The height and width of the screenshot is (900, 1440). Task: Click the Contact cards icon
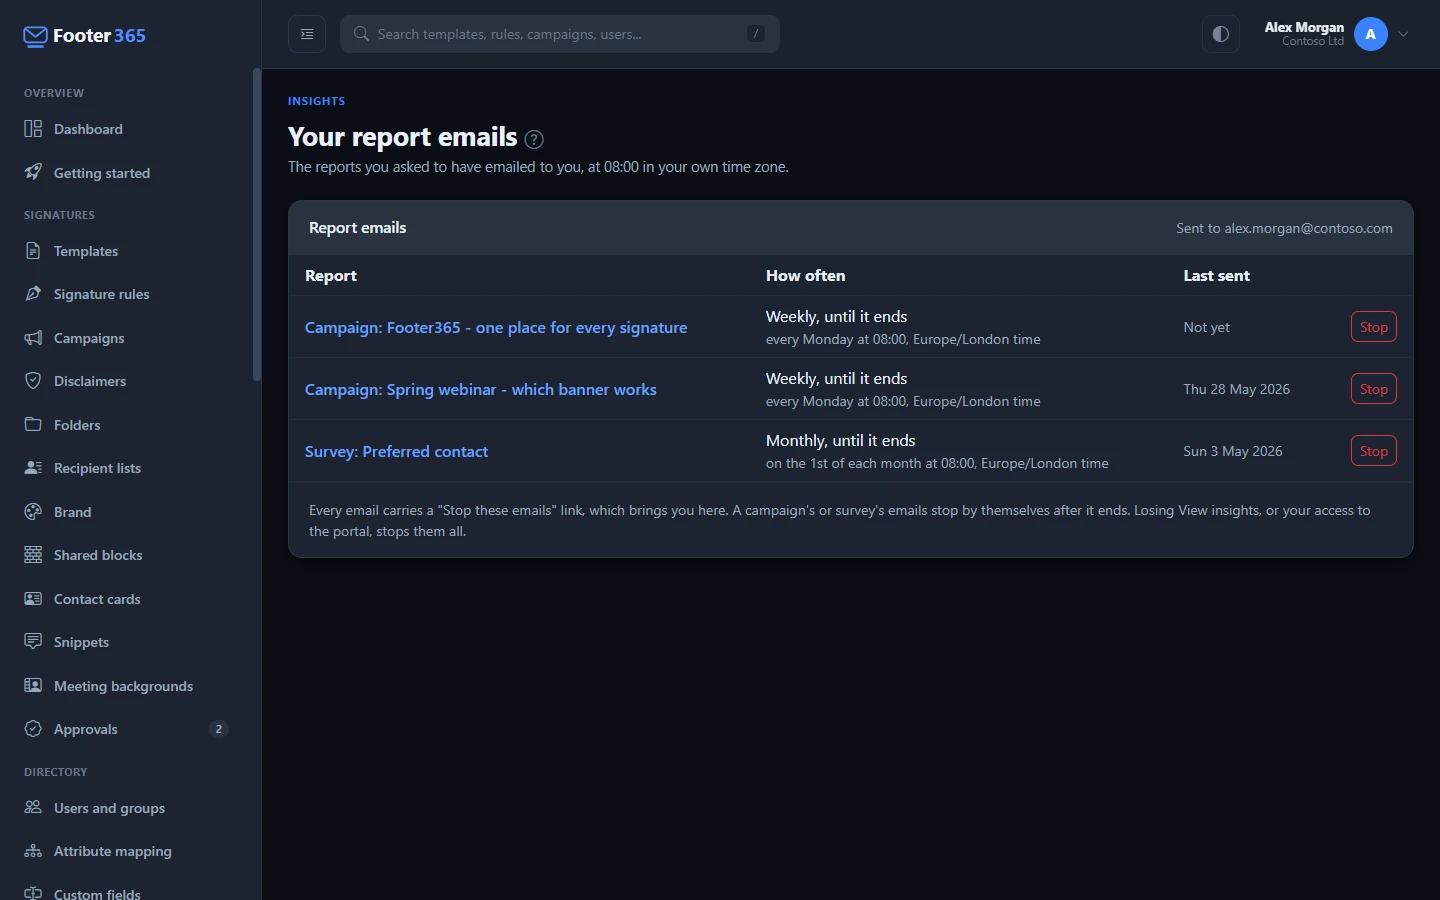pos(33,599)
